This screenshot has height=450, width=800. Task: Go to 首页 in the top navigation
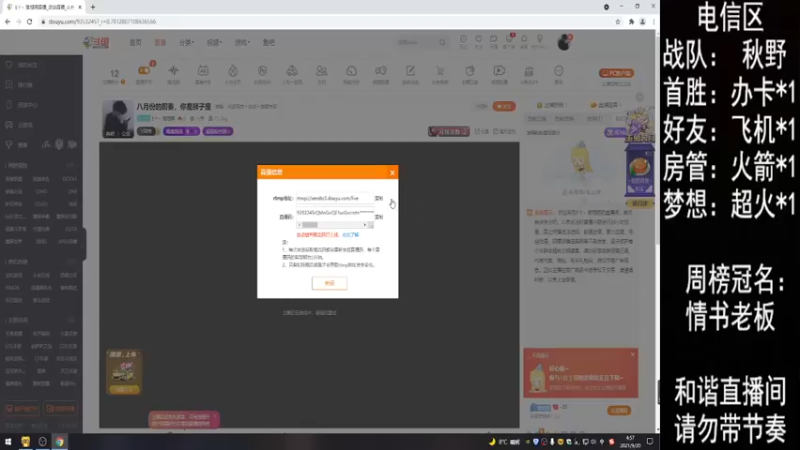click(x=135, y=43)
